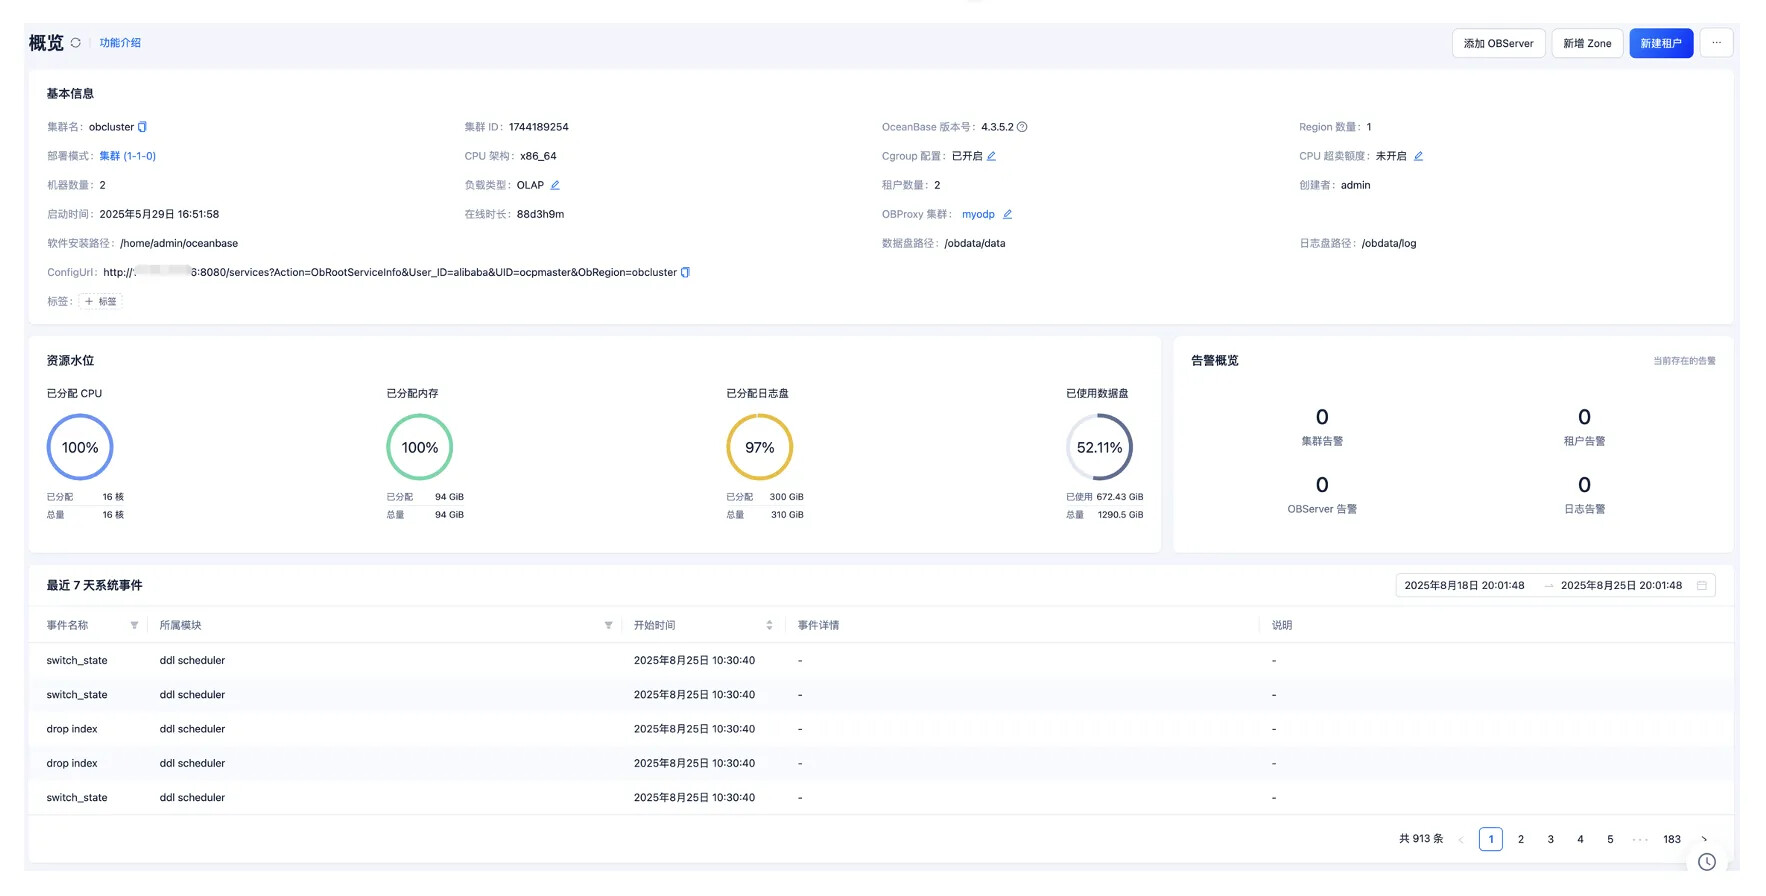Viewport: 1766px width, 896px height.
Task: Edit the 负载类型 OLAP value
Action: (555, 185)
